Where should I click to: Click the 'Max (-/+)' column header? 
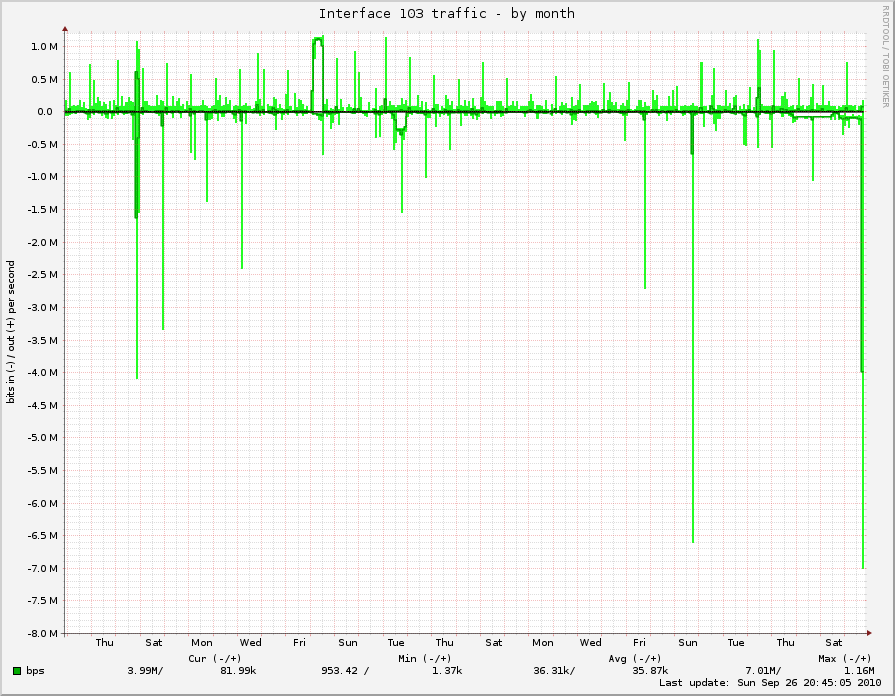point(844,658)
